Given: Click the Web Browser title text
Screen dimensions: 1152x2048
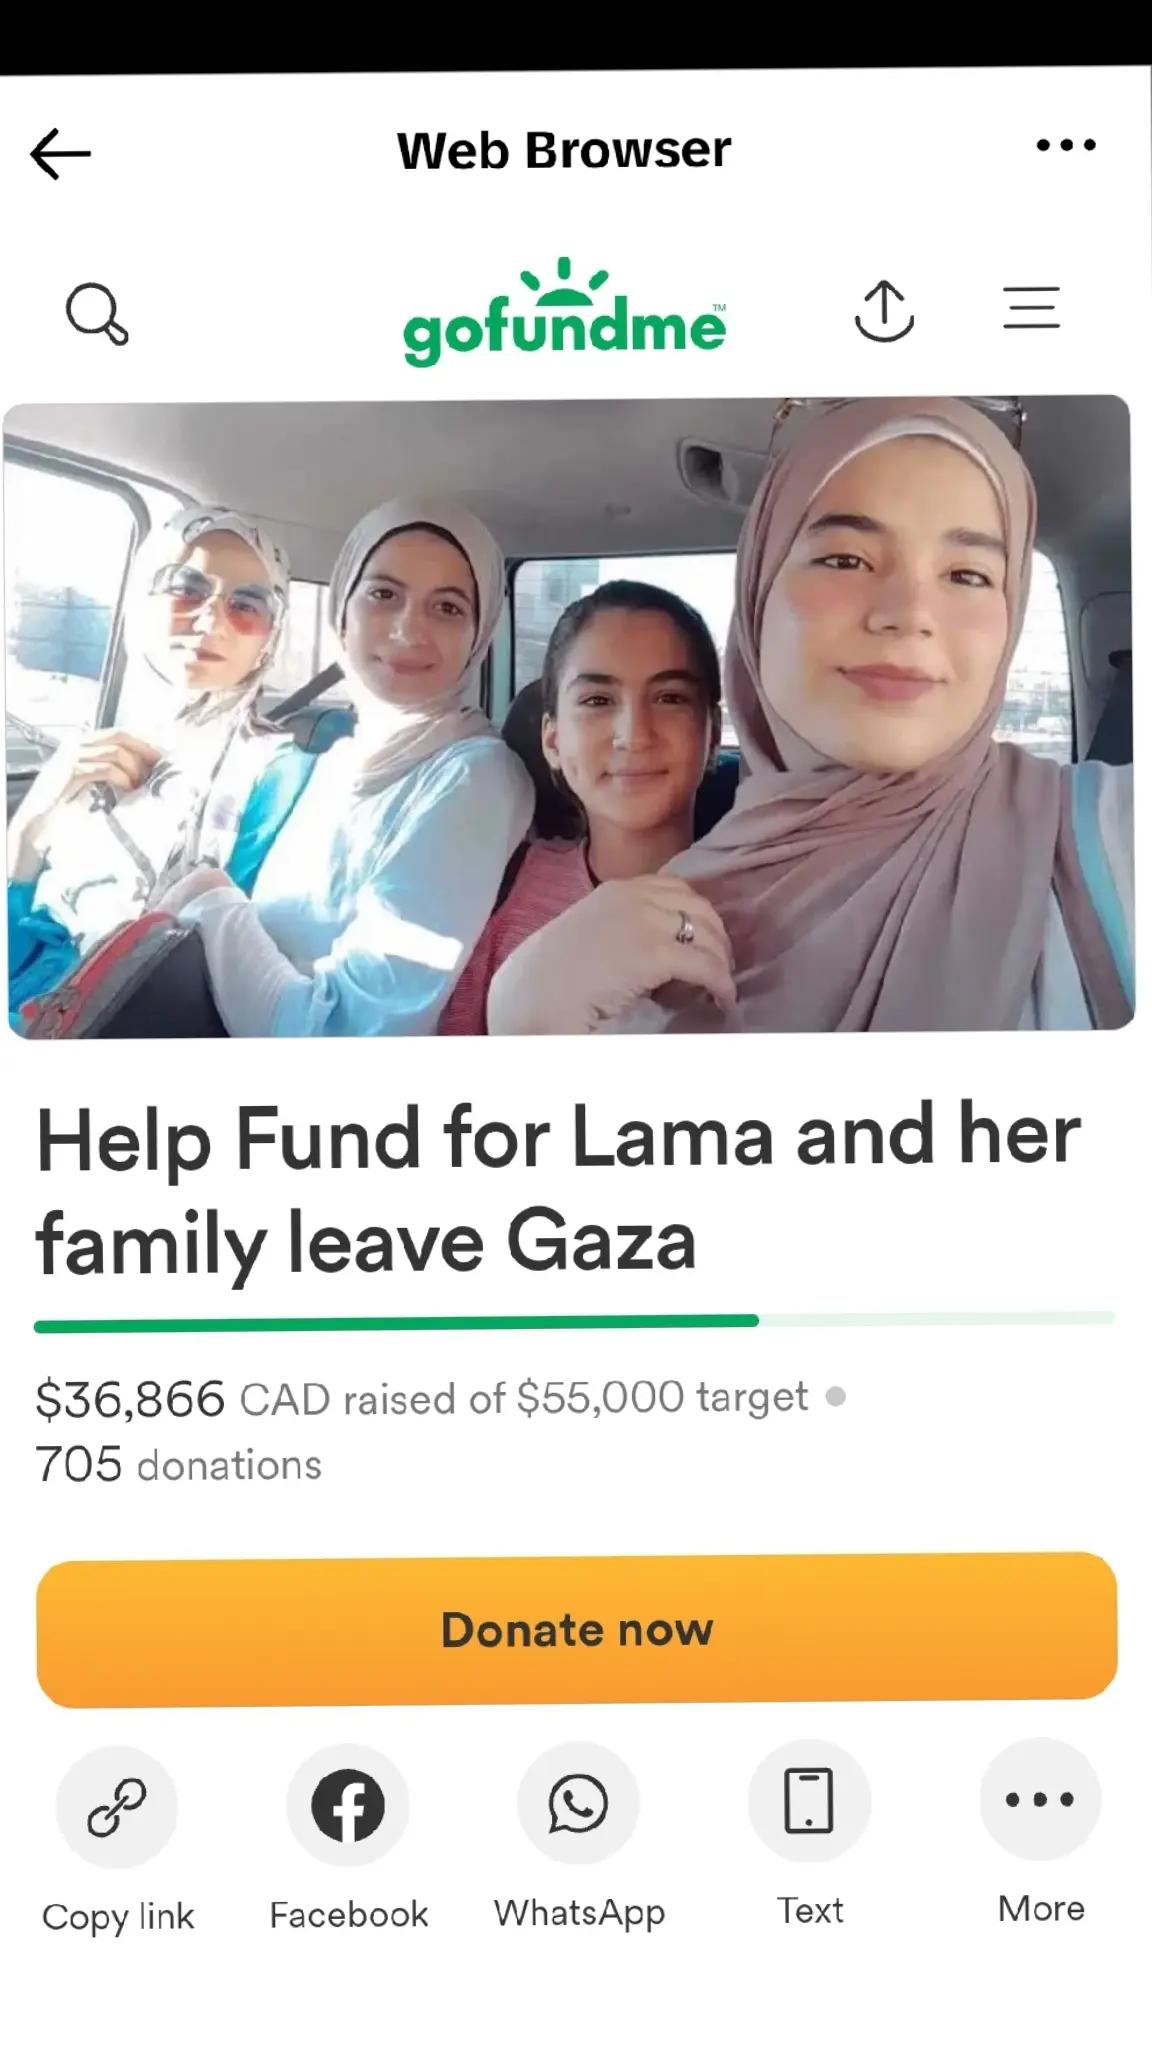Looking at the screenshot, I should [x=564, y=150].
